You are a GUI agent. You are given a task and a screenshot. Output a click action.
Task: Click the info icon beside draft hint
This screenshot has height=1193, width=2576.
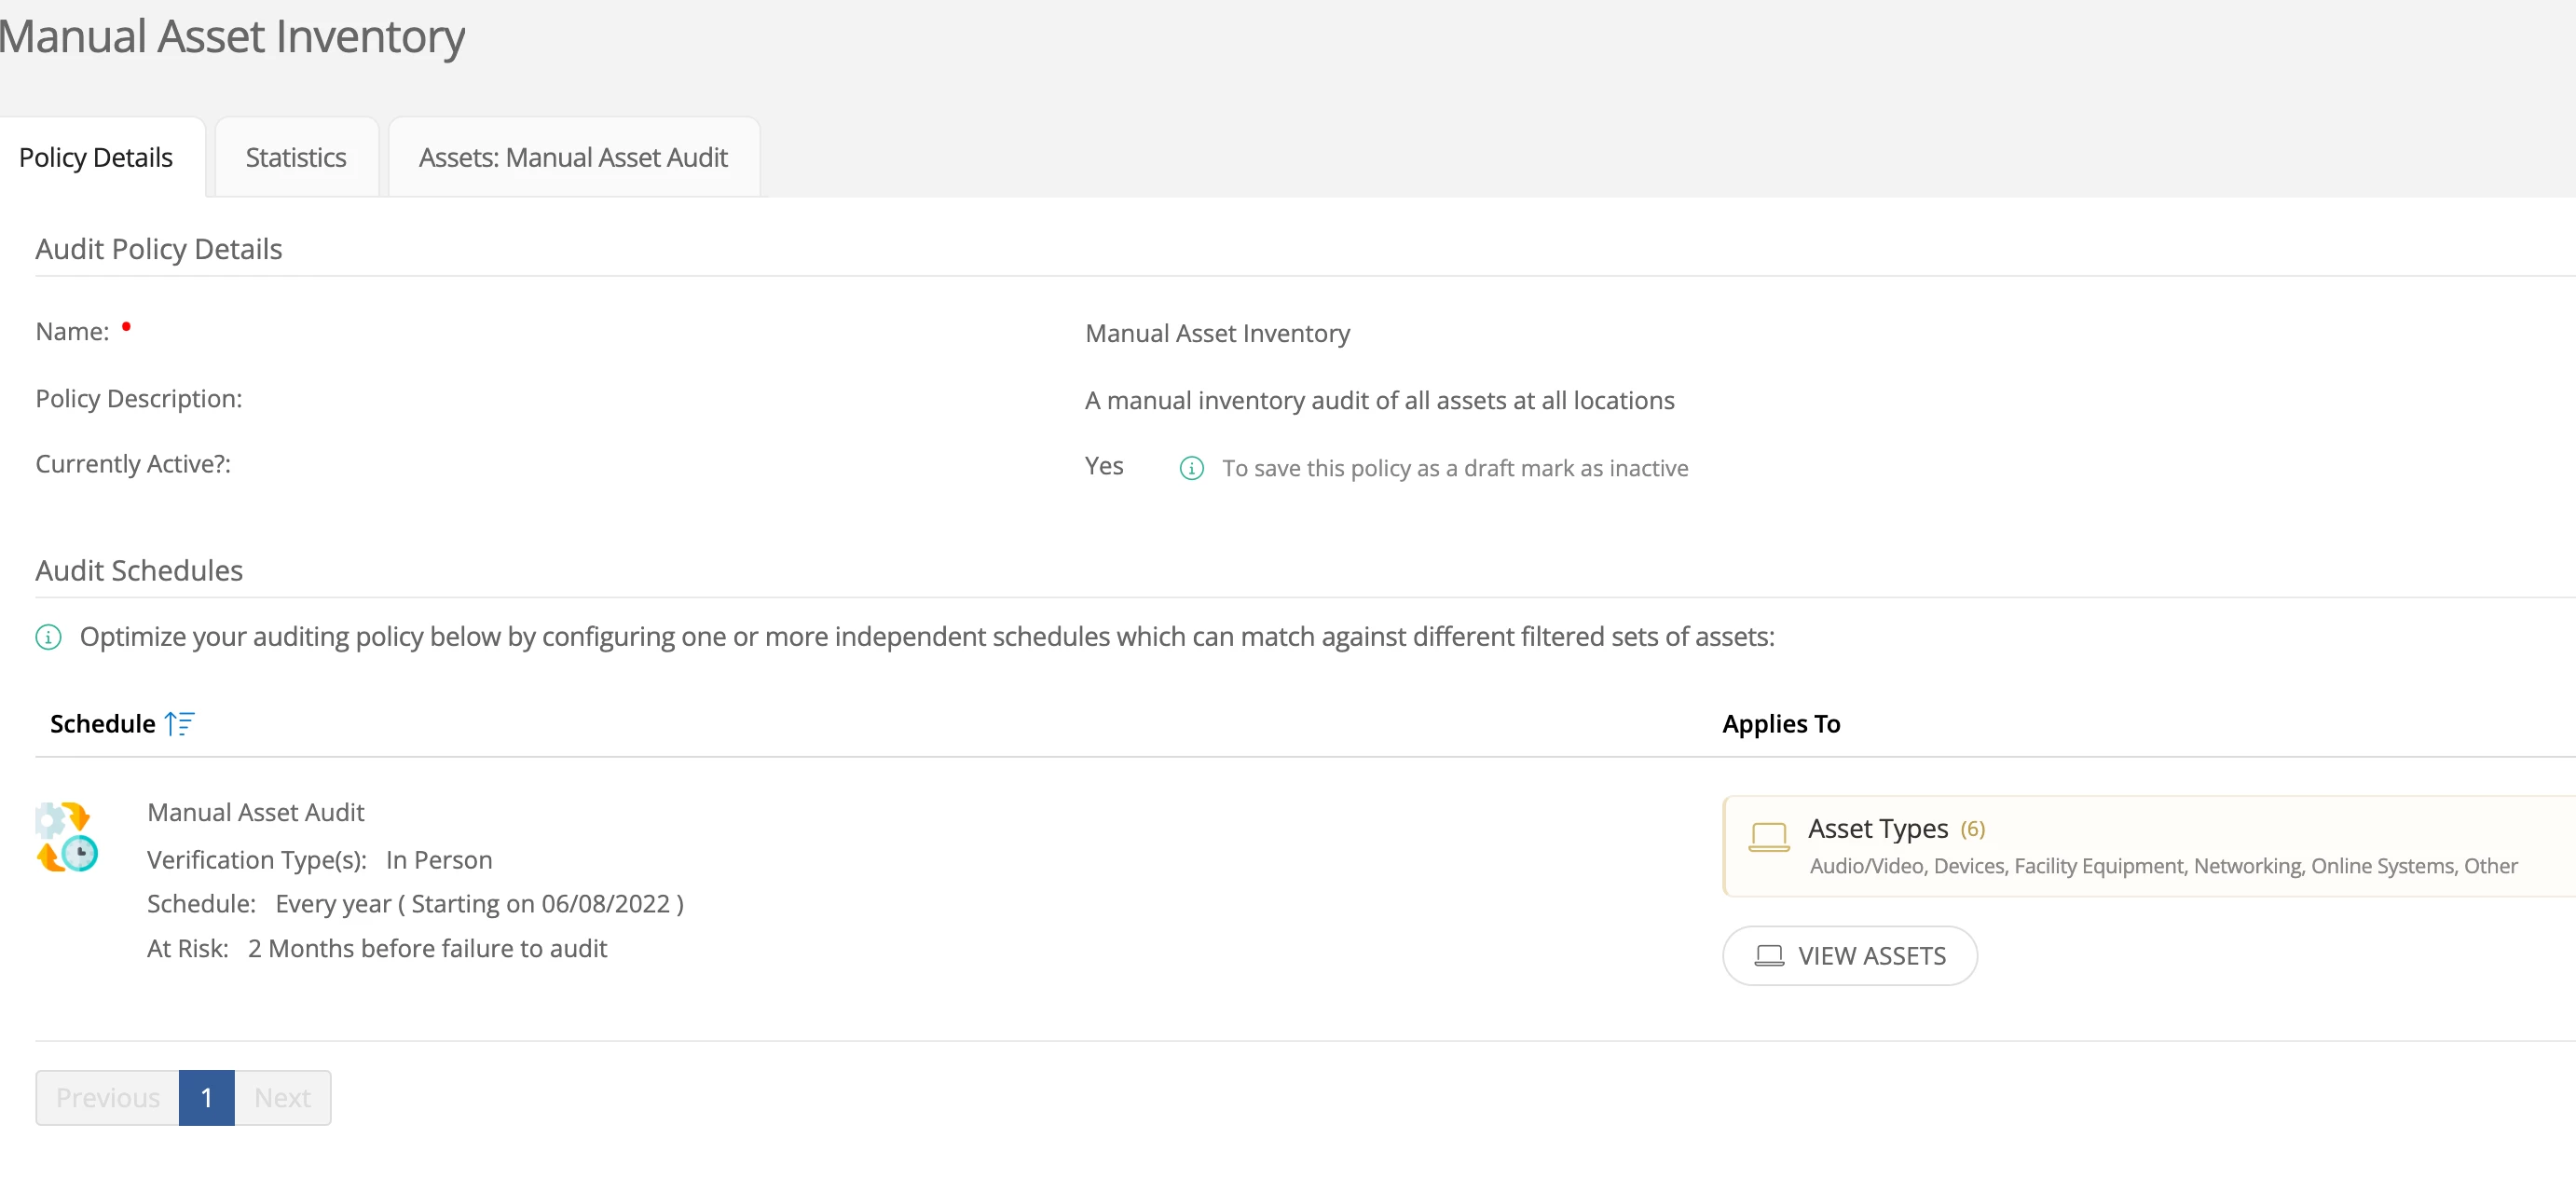click(x=1191, y=468)
